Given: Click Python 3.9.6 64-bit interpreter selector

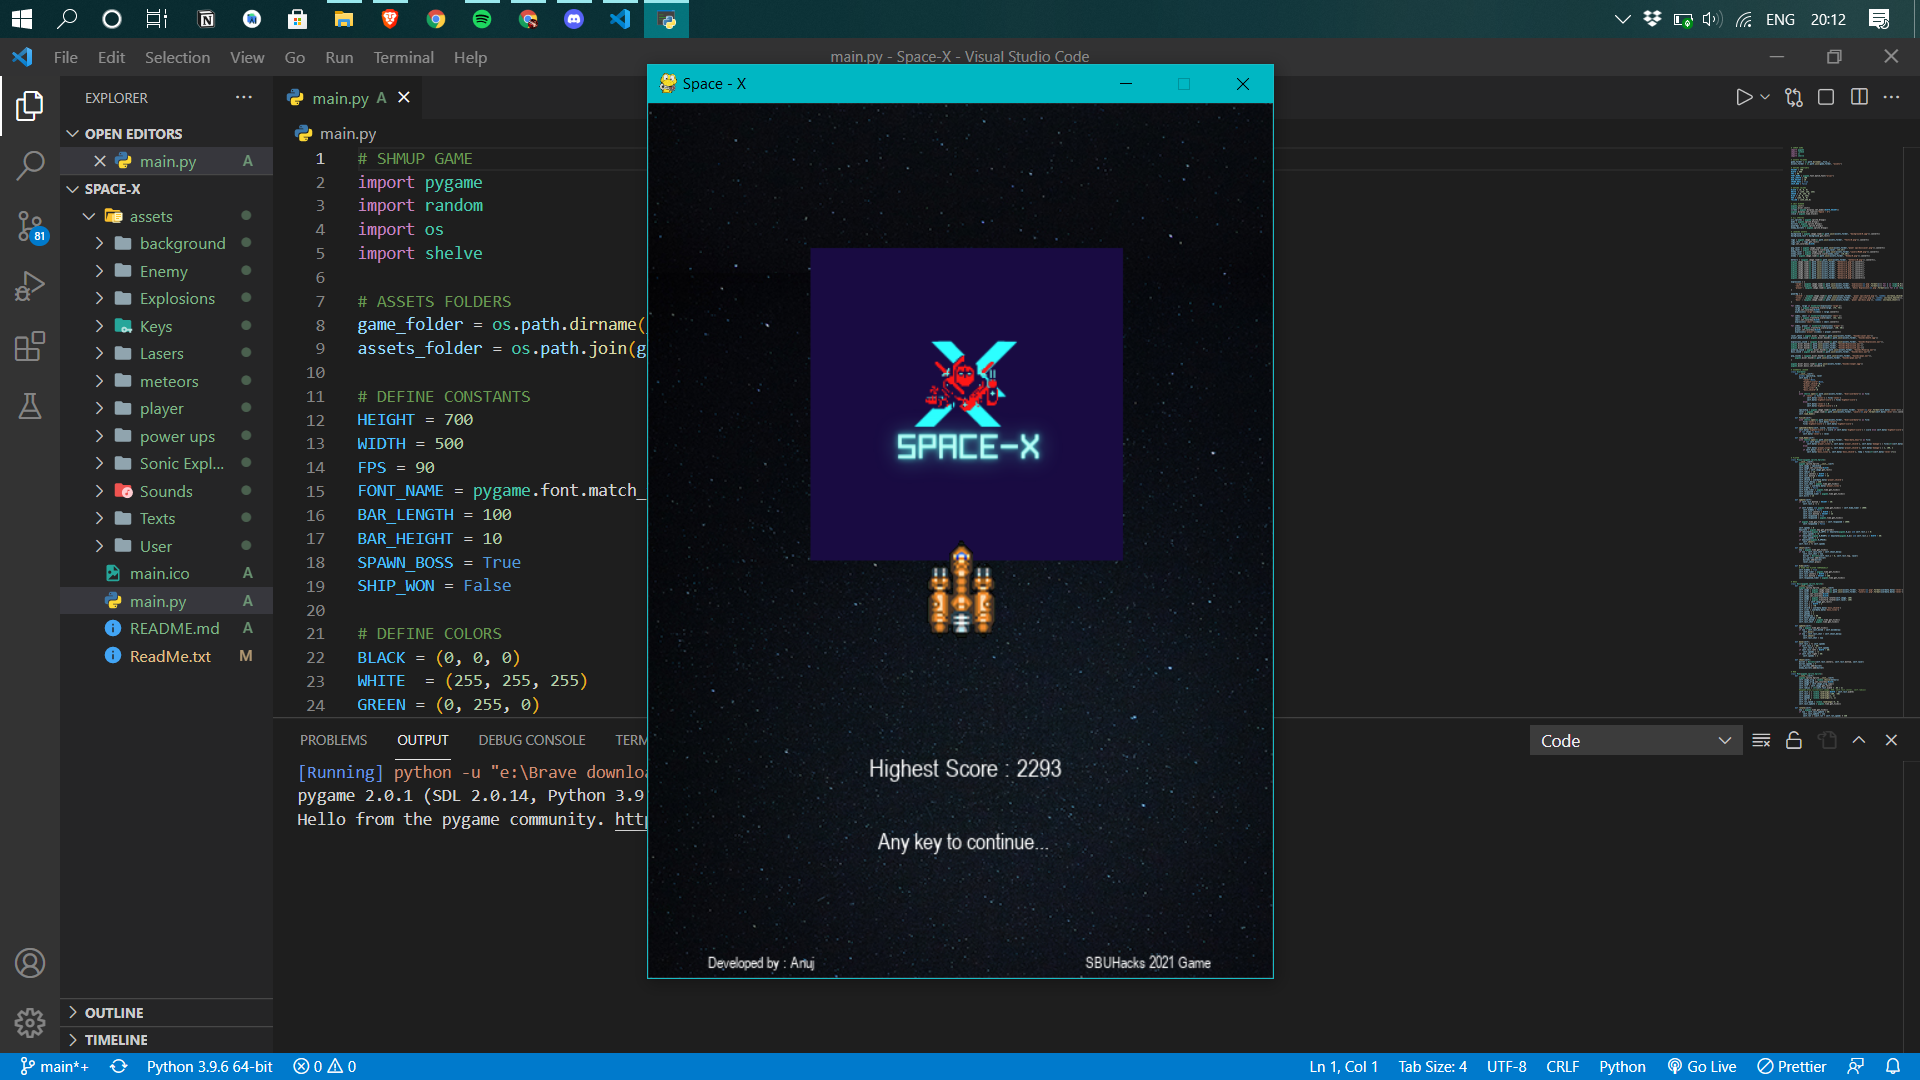Looking at the screenshot, I should (x=209, y=1066).
